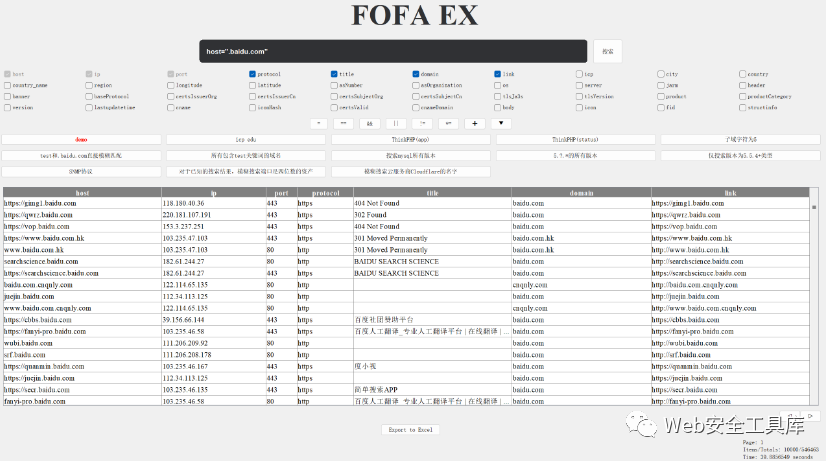The image size is (831, 461).
Task: Select IP cell 118.180.40.36
Action: pos(214,203)
